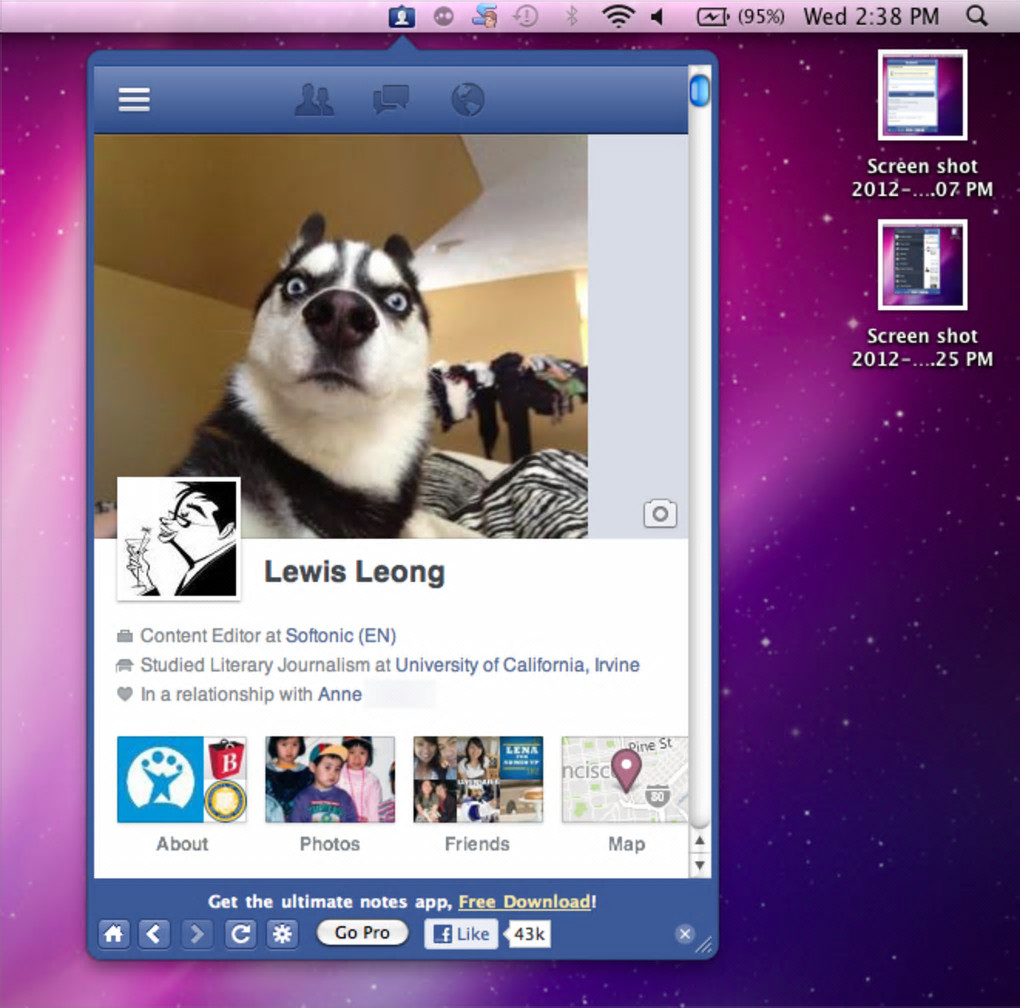The height and width of the screenshot is (1008, 1020).
Task: Open the Photos section thumbnail
Action: (x=330, y=779)
